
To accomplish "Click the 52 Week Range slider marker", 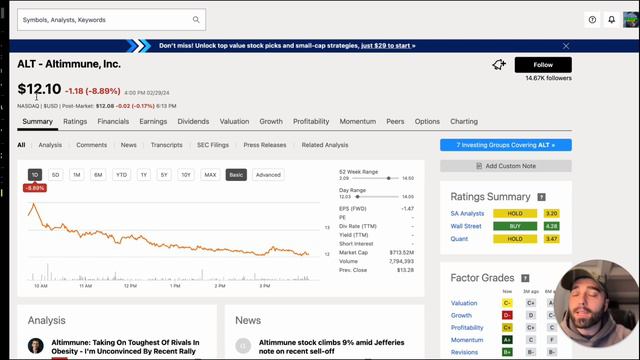I will [389, 178].
